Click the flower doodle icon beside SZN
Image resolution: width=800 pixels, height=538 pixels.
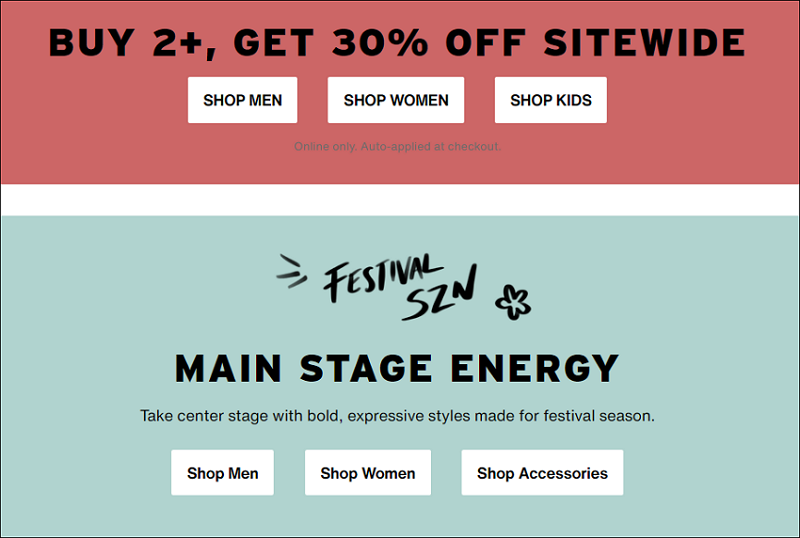tap(513, 303)
